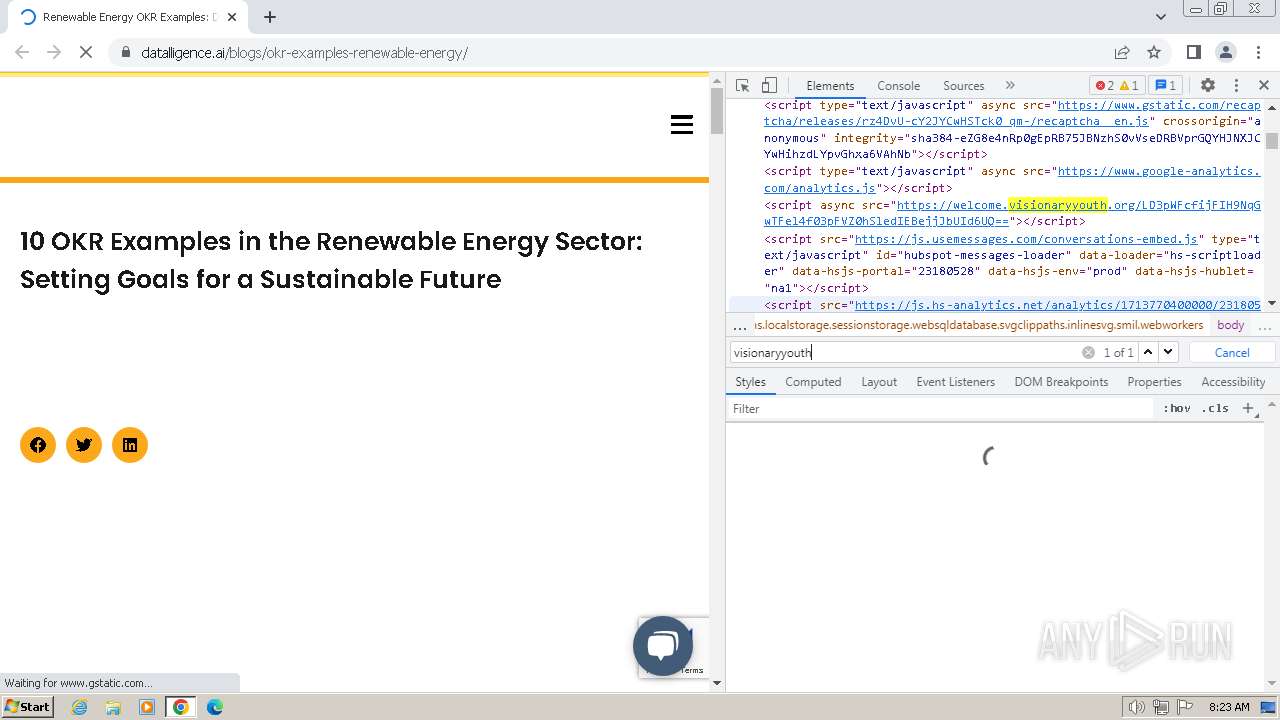This screenshot has height=720, width=1280.
Task: Share the article on Facebook
Action: point(38,445)
